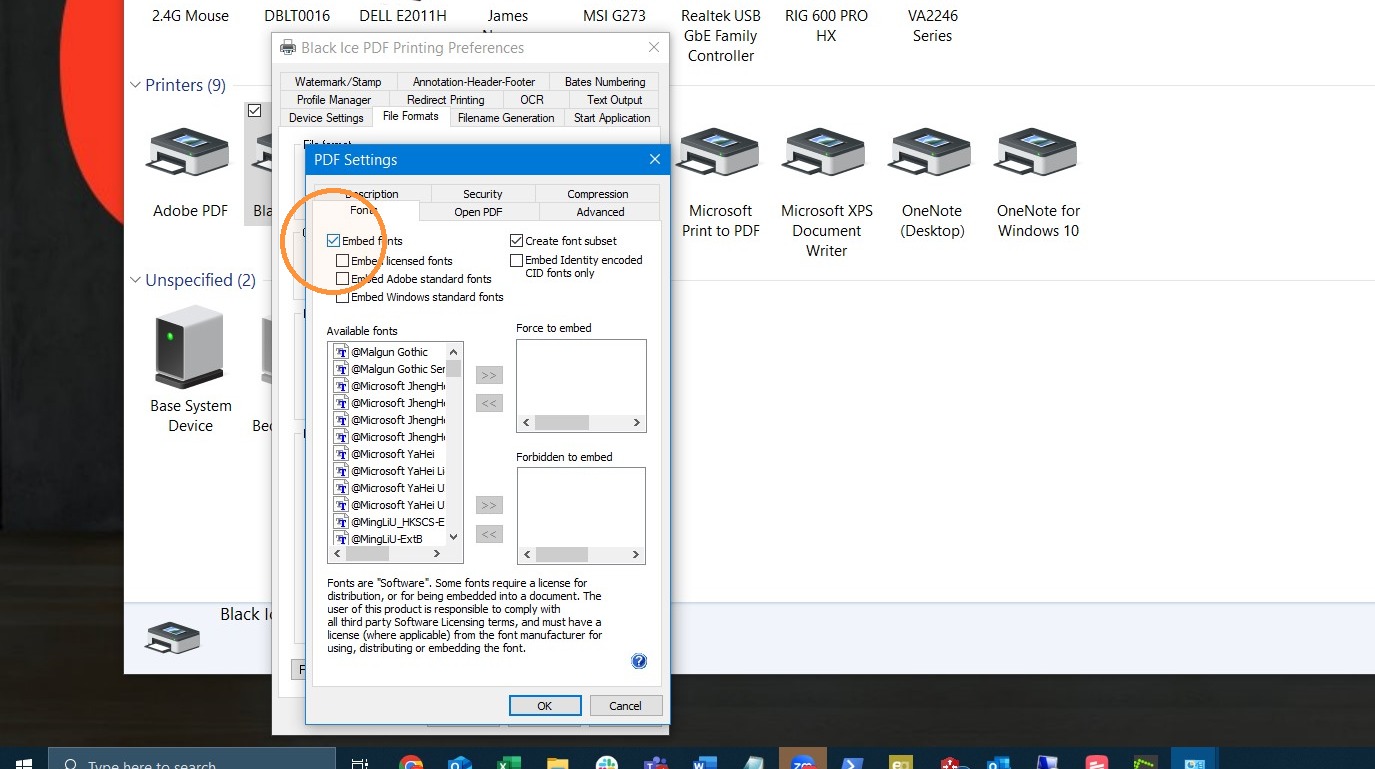Click the font icon beside @MingLiU-ExtB

342,539
